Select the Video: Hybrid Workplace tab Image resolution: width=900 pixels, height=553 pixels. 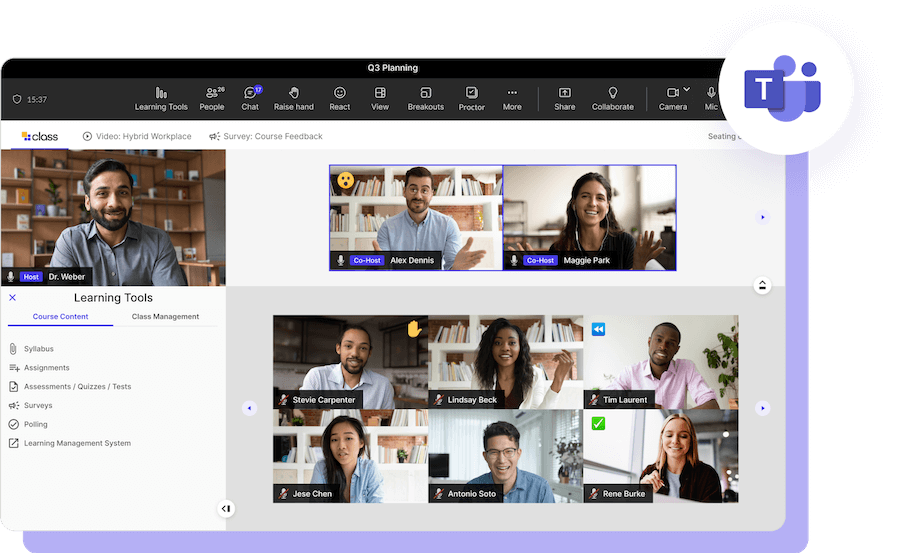[x=137, y=136]
